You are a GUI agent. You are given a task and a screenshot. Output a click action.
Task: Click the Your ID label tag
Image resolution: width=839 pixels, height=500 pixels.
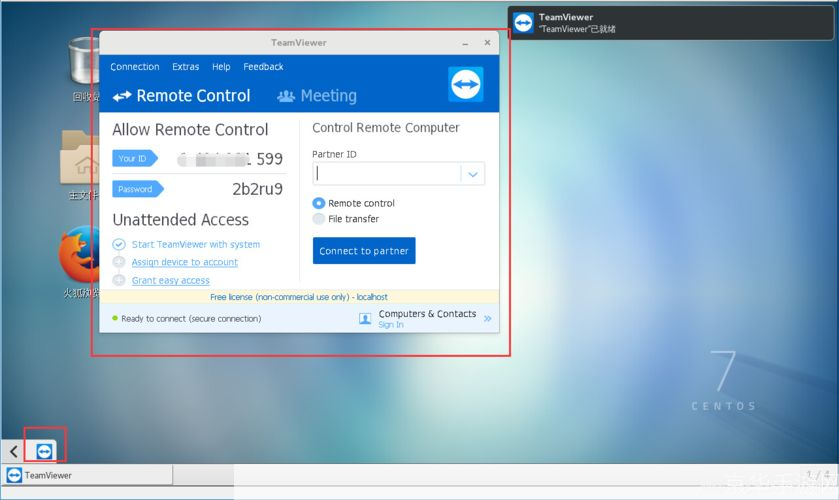coord(135,158)
